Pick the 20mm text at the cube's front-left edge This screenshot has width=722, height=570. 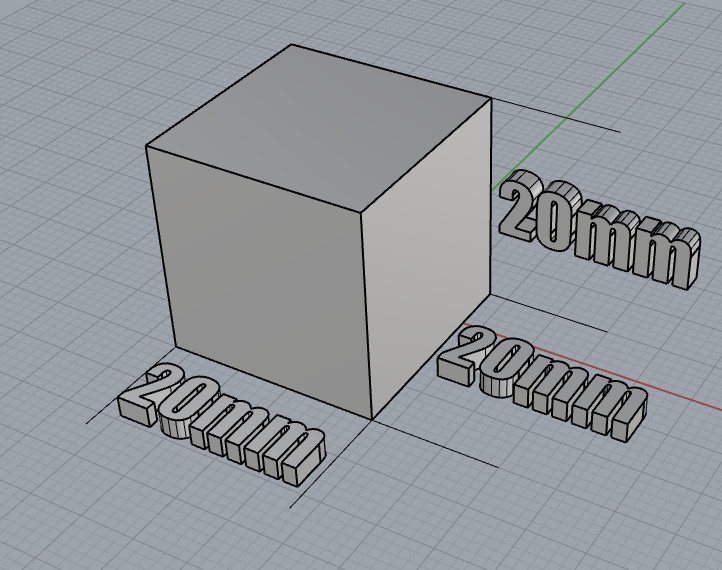click(222, 424)
